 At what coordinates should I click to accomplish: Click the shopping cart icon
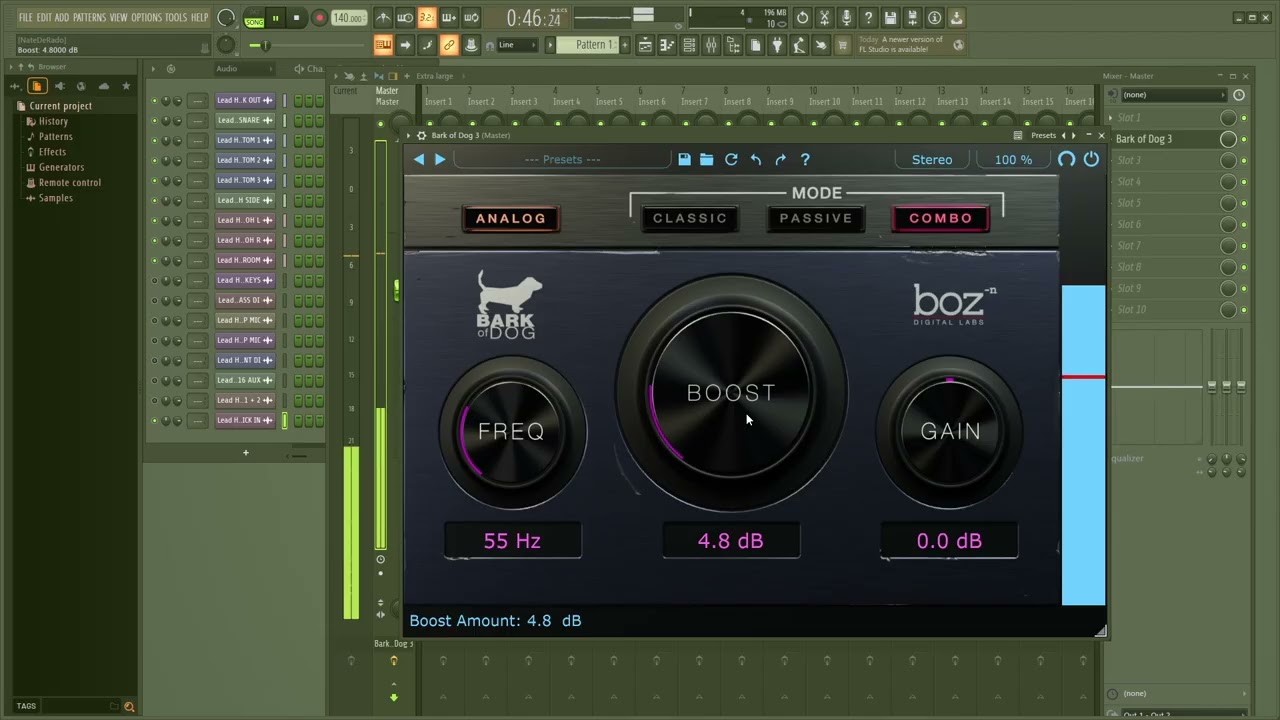point(843,45)
